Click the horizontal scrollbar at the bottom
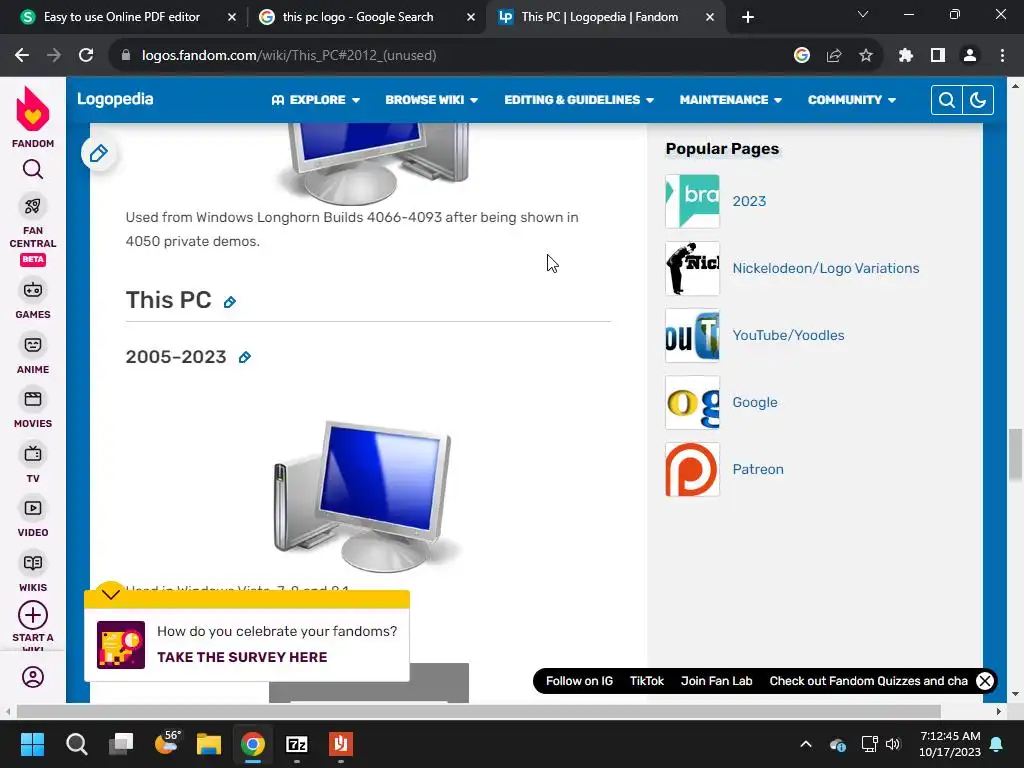This screenshot has width=1024, height=768. 478,711
